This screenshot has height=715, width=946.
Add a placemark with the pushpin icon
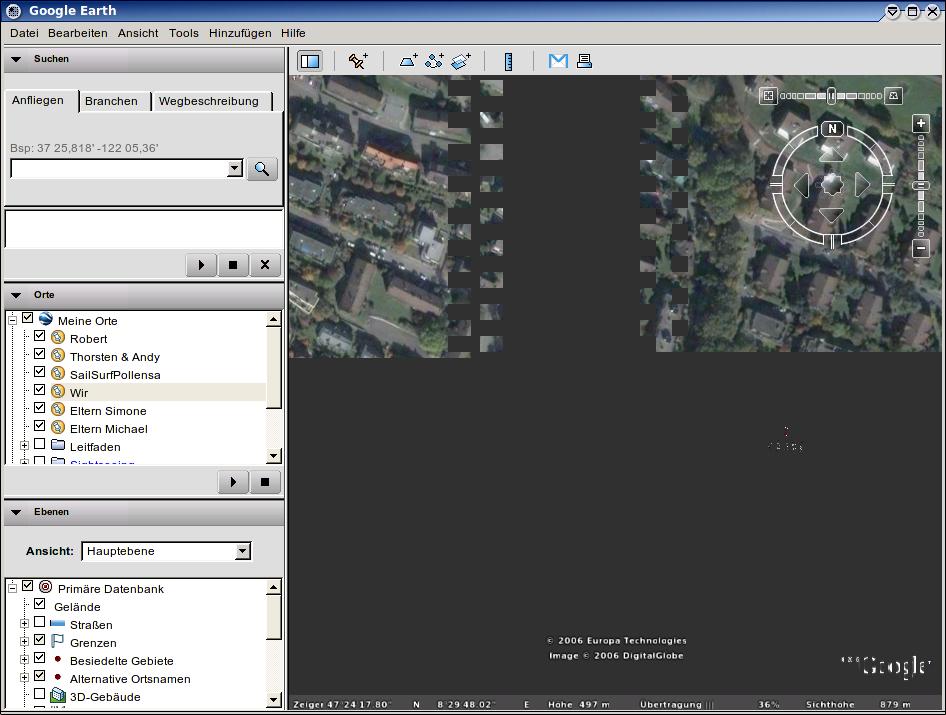pos(358,61)
